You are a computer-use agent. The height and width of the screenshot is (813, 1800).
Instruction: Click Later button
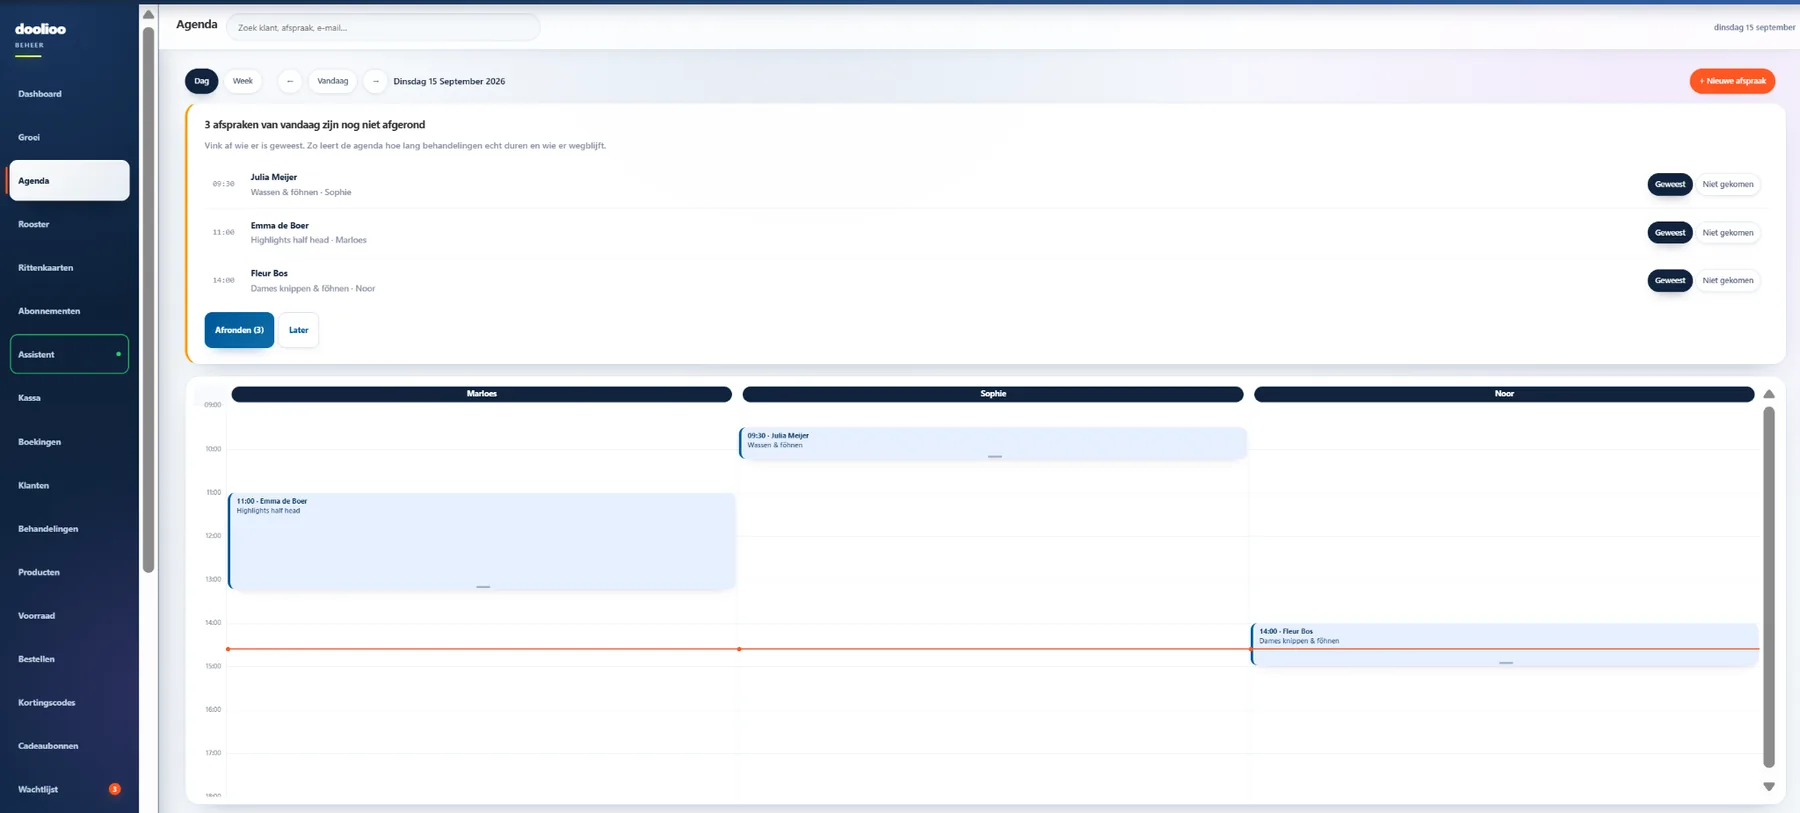298,330
